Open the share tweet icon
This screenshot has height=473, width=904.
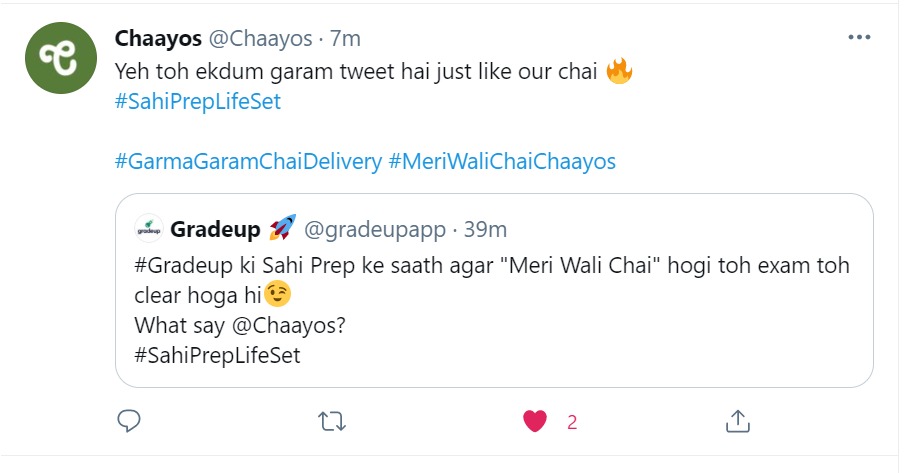point(738,421)
